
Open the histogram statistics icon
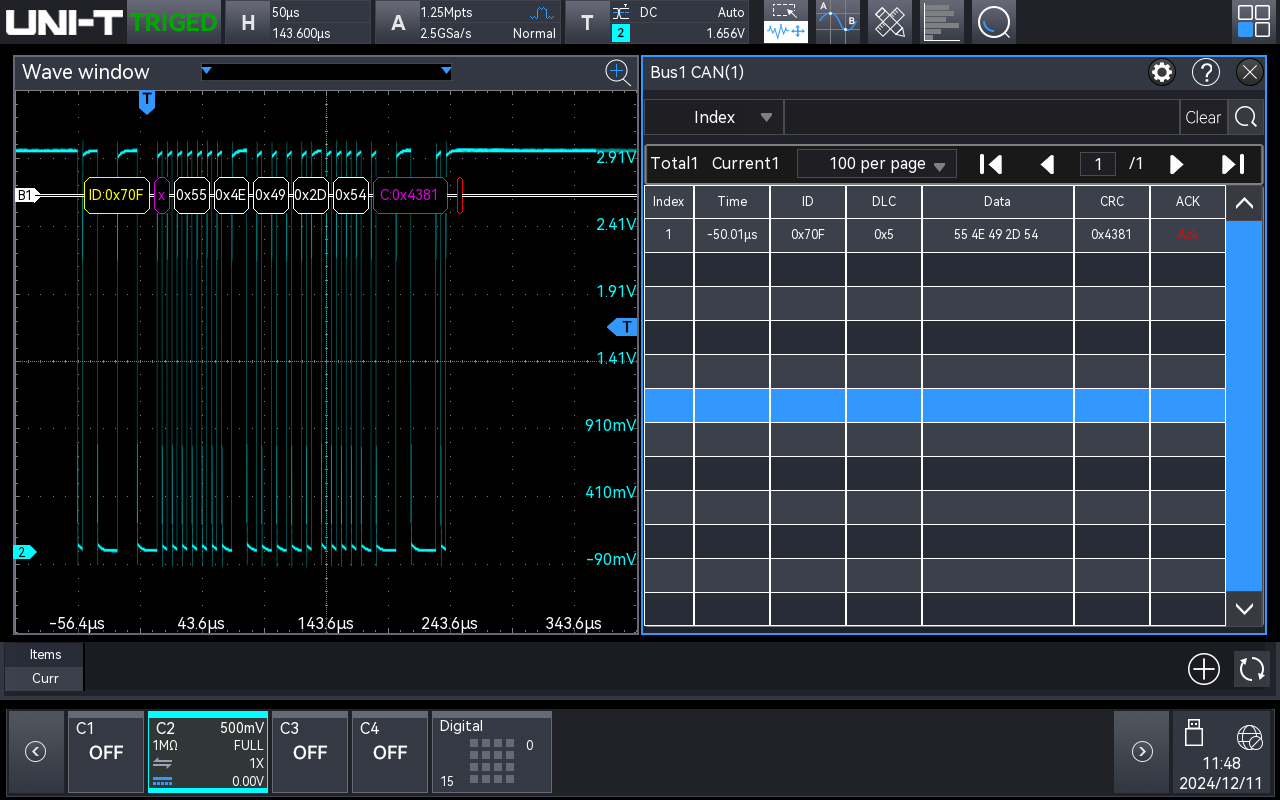click(x=942, y=22)
